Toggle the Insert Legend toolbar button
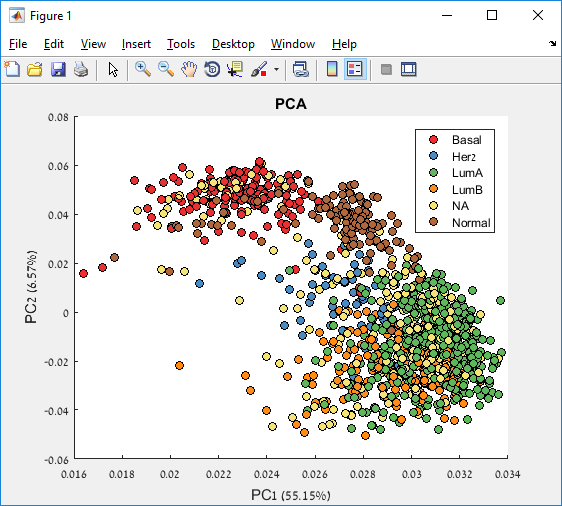This screenshot has width=562, height=506. [x=355, y=69]
